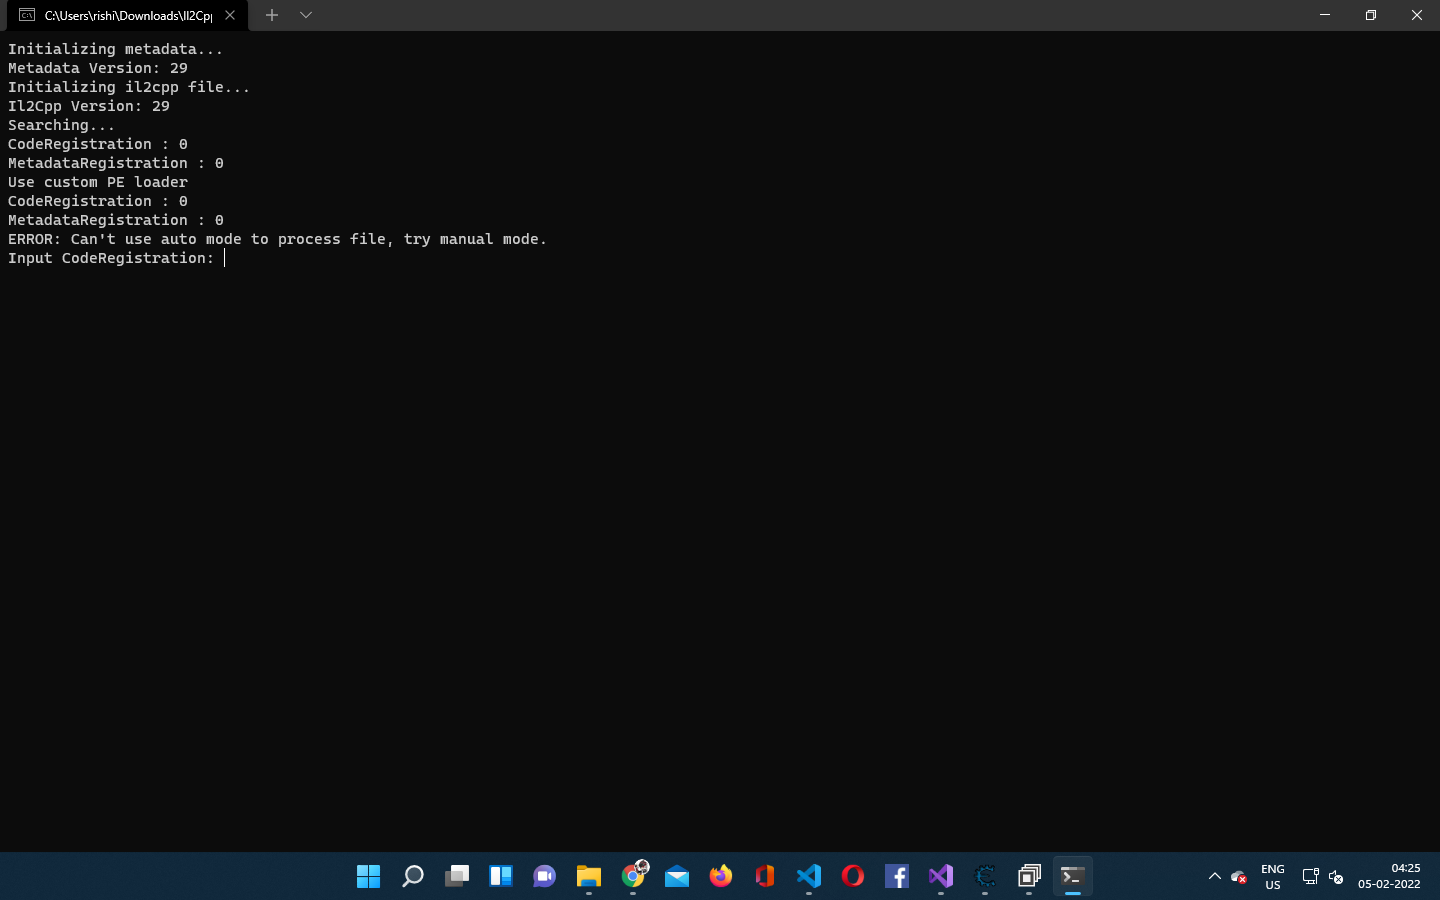Open the Facebook app

[897, 877]
